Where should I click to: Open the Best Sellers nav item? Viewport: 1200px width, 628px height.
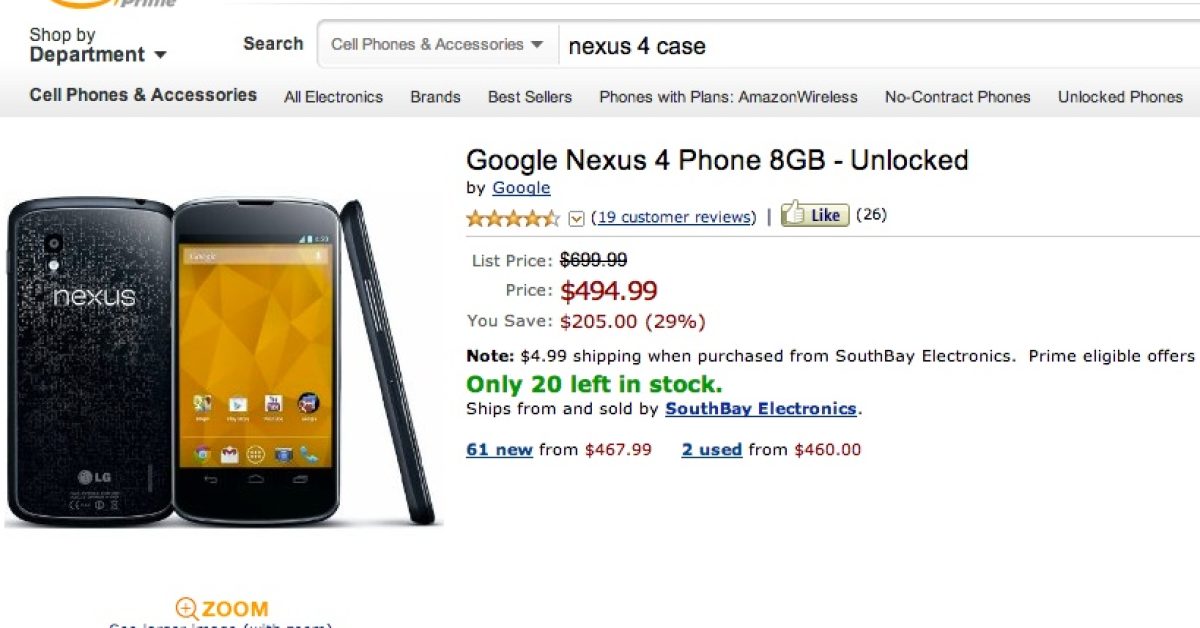(530, 97)
